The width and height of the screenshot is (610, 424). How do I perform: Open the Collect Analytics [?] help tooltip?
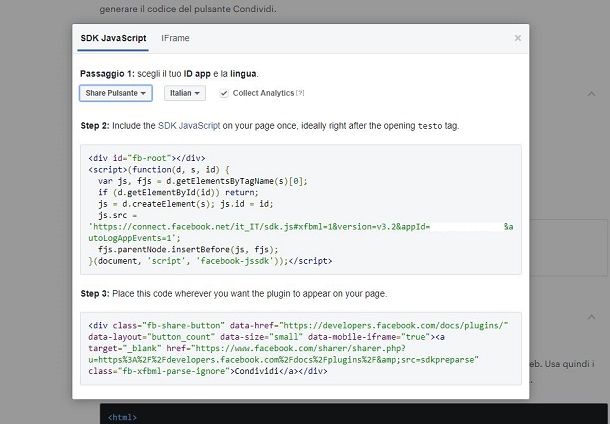coord(300,93)
